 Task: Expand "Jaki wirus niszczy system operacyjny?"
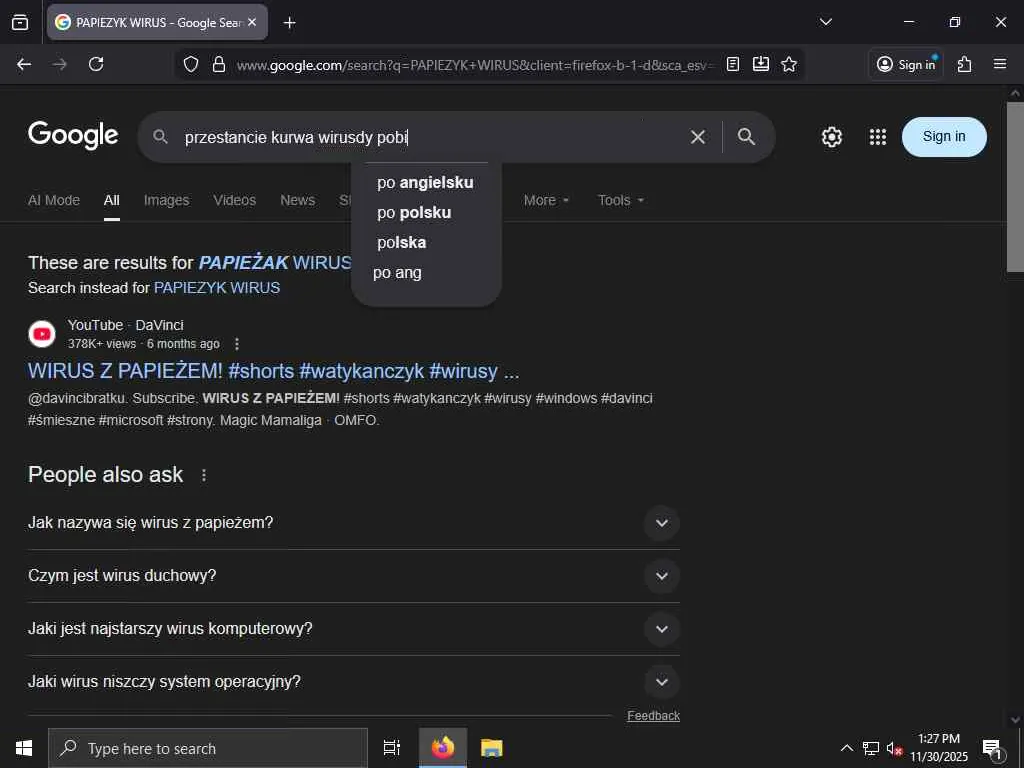(353, 682)
